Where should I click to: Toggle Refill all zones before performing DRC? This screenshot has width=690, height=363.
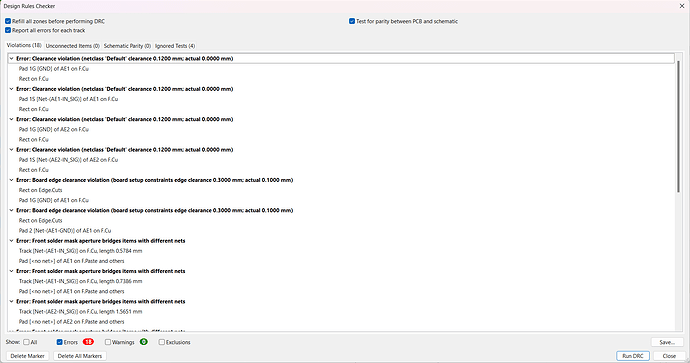point(8,21)
